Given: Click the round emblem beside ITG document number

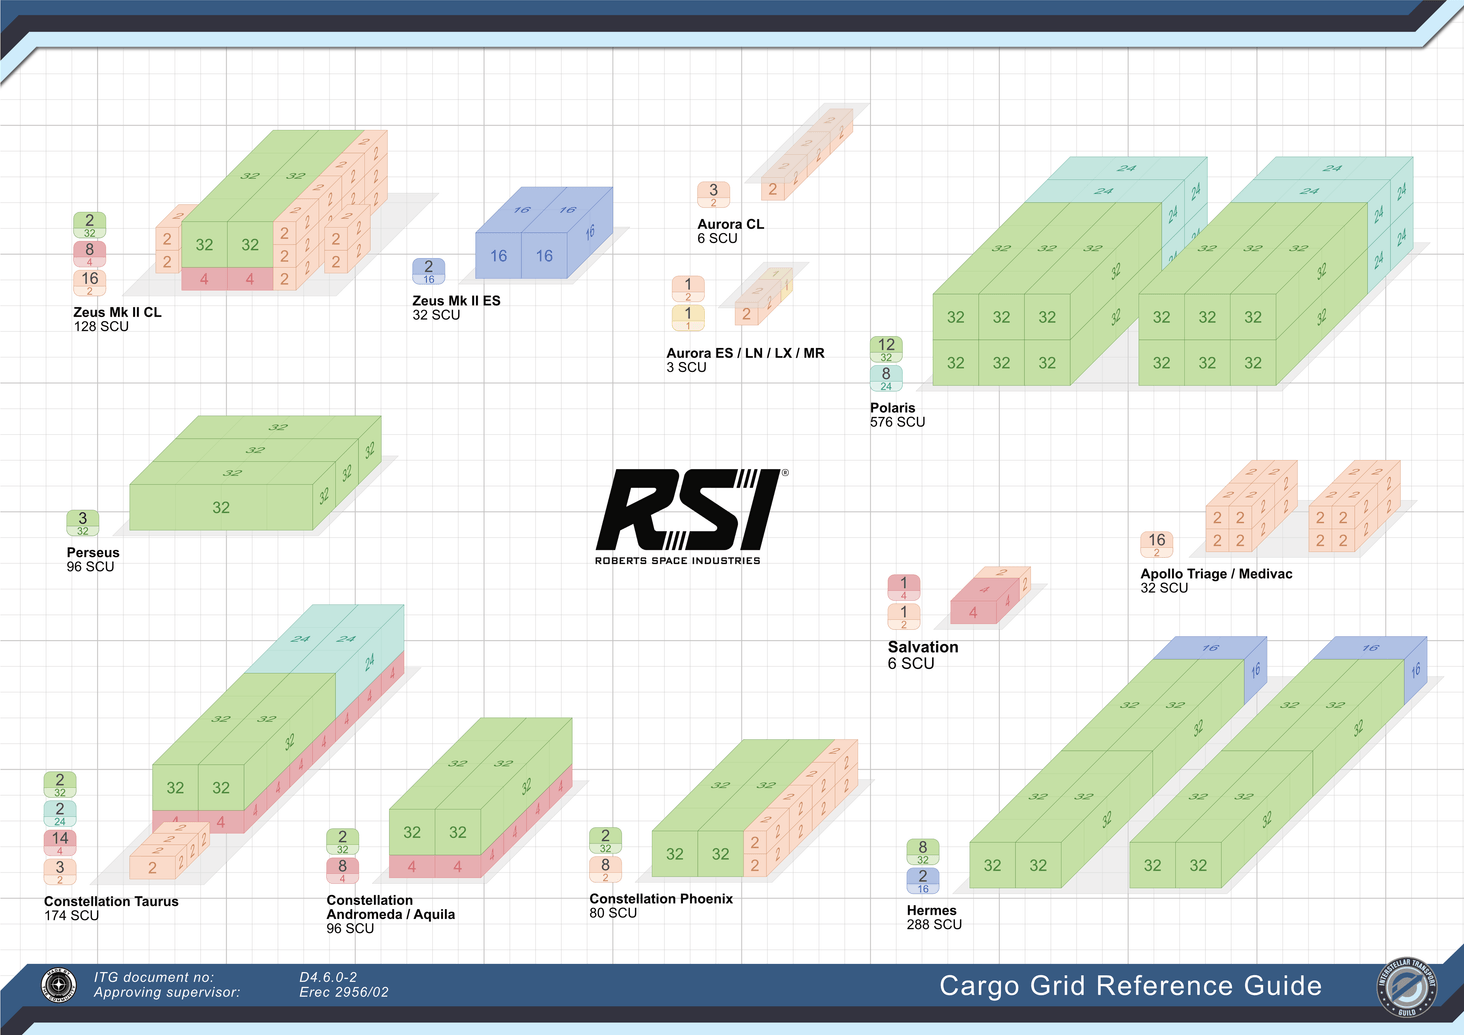Looking at the screenshot, I should [x=59, y=985].
